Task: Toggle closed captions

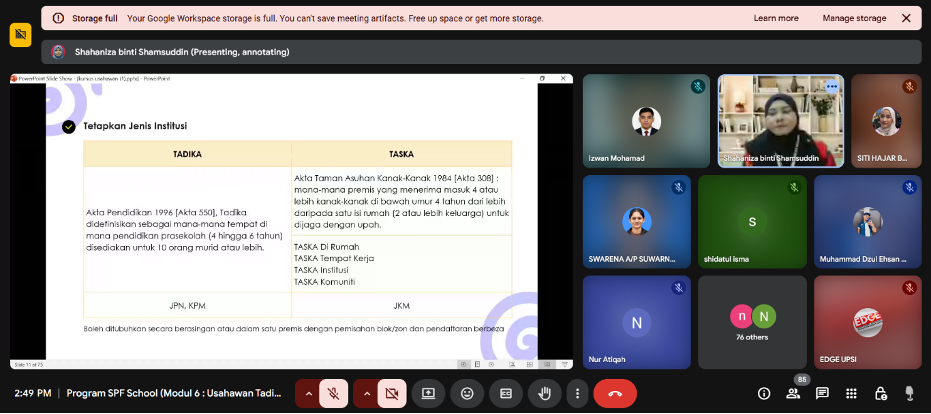Action: pos(505,393)
